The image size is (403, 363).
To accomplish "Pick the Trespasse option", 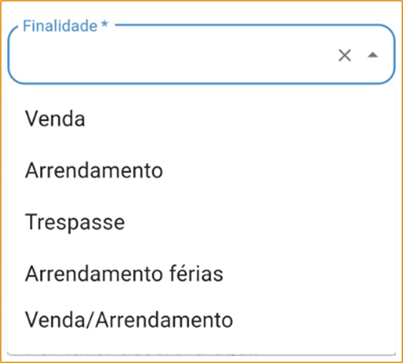I will pyautogui.click(x=201, y=222).
